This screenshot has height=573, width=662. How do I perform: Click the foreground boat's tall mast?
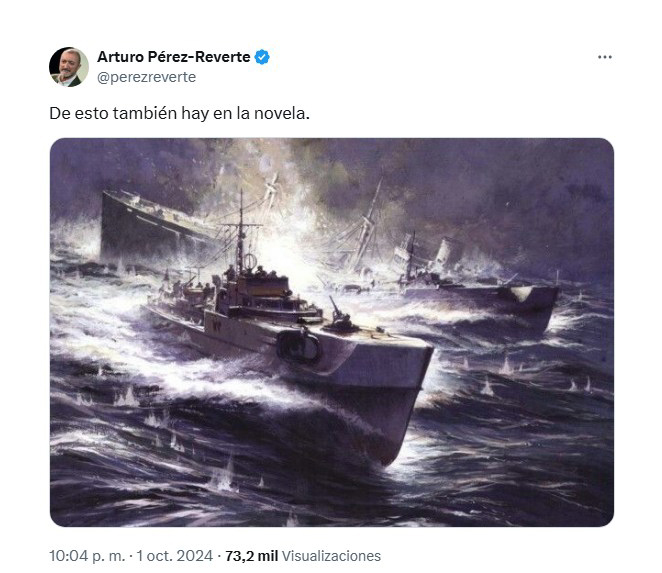[x=241, y=232]
